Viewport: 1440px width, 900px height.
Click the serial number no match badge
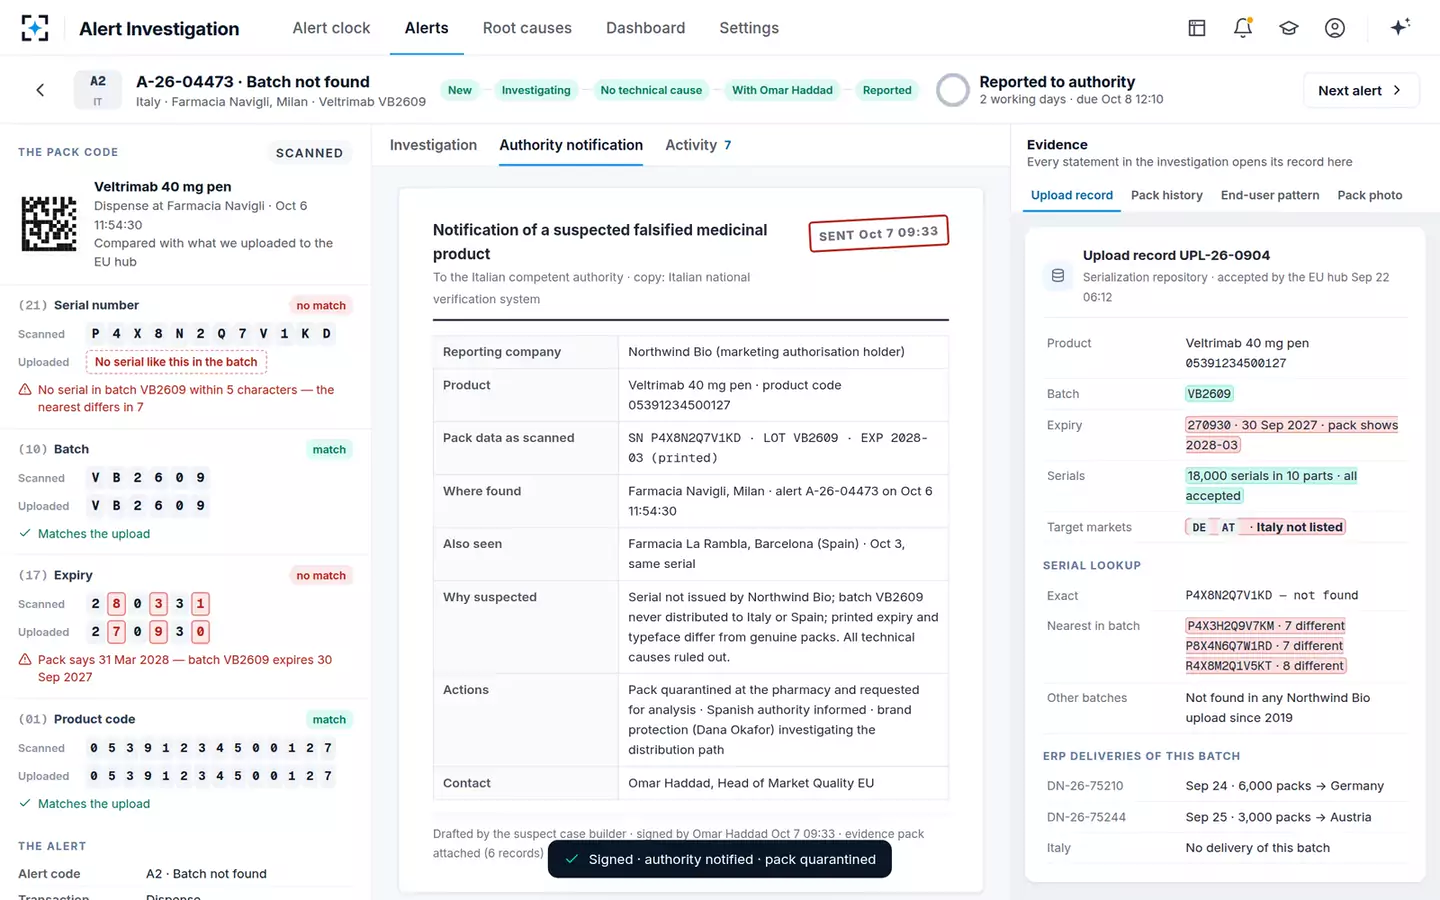321,306
